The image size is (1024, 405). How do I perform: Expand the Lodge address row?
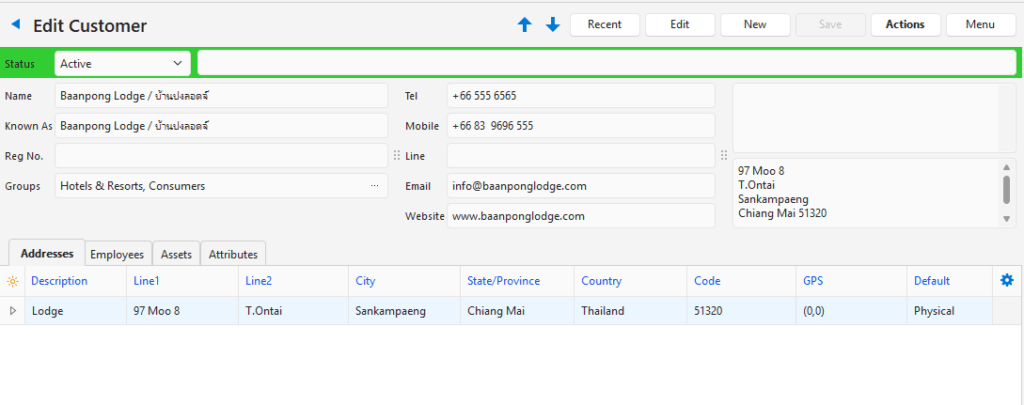tap(13, 311)
